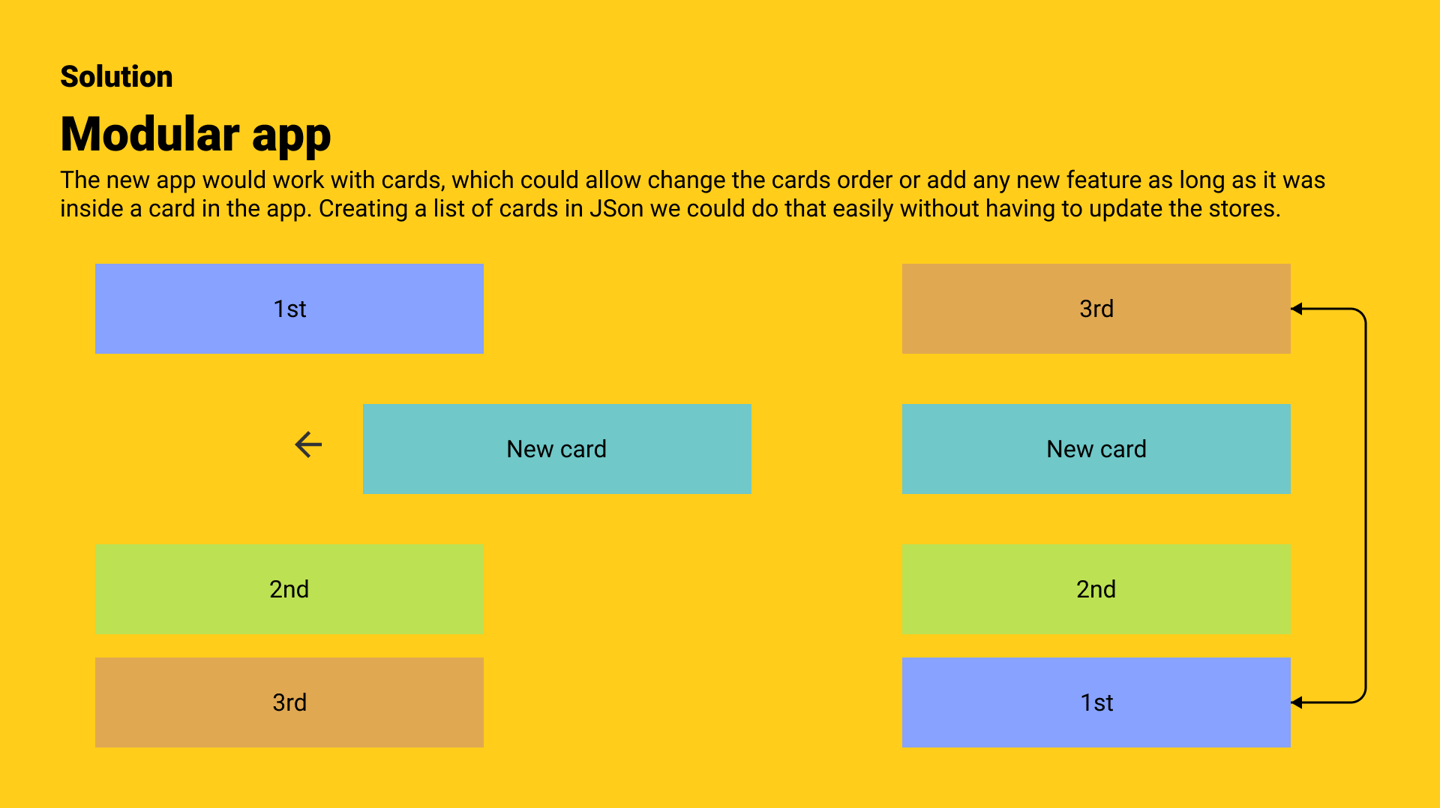The width and height of the screenshot is (1440, 808).
Task: Click the arrowhead pointing at right 1st card
Action: 1297,703
